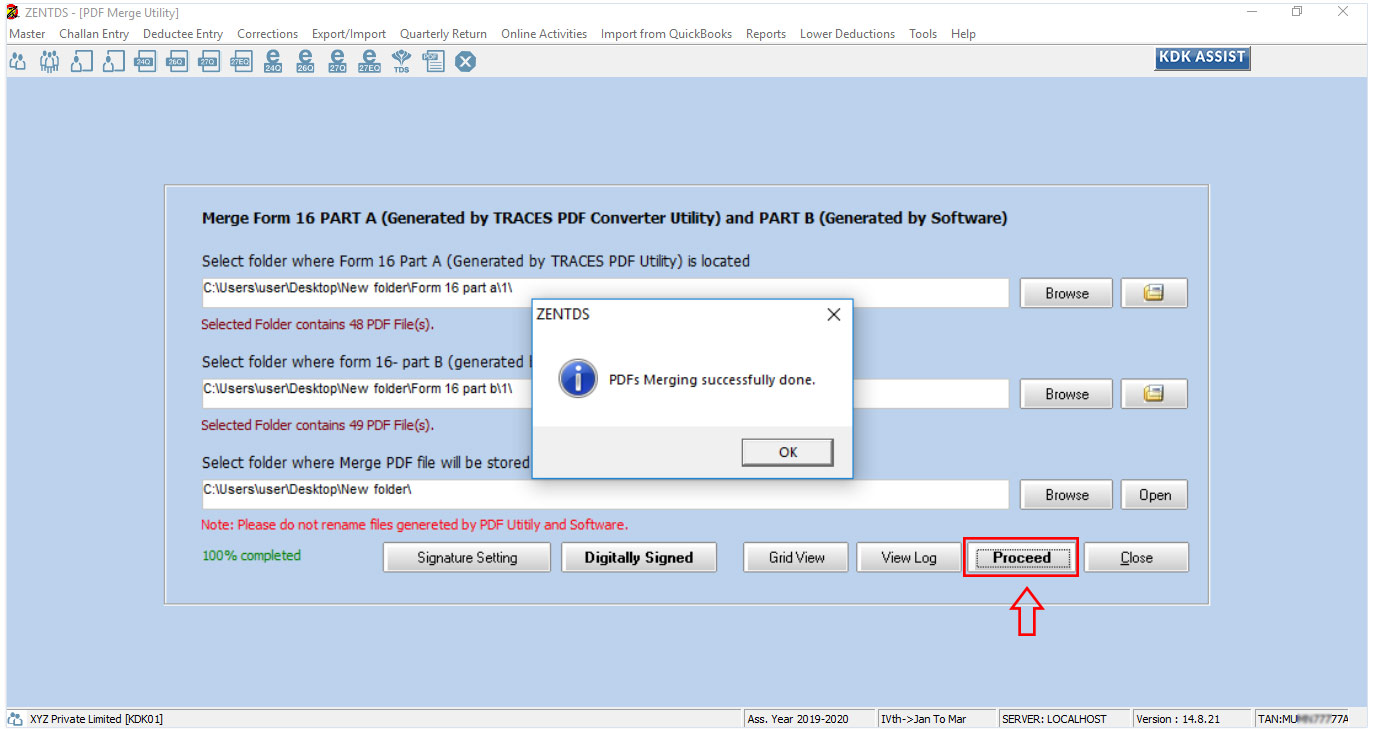This screenshot has height=731, width=1374.
Task: Click the people group icon in the toolbar
Action: (x=49, y=62)
